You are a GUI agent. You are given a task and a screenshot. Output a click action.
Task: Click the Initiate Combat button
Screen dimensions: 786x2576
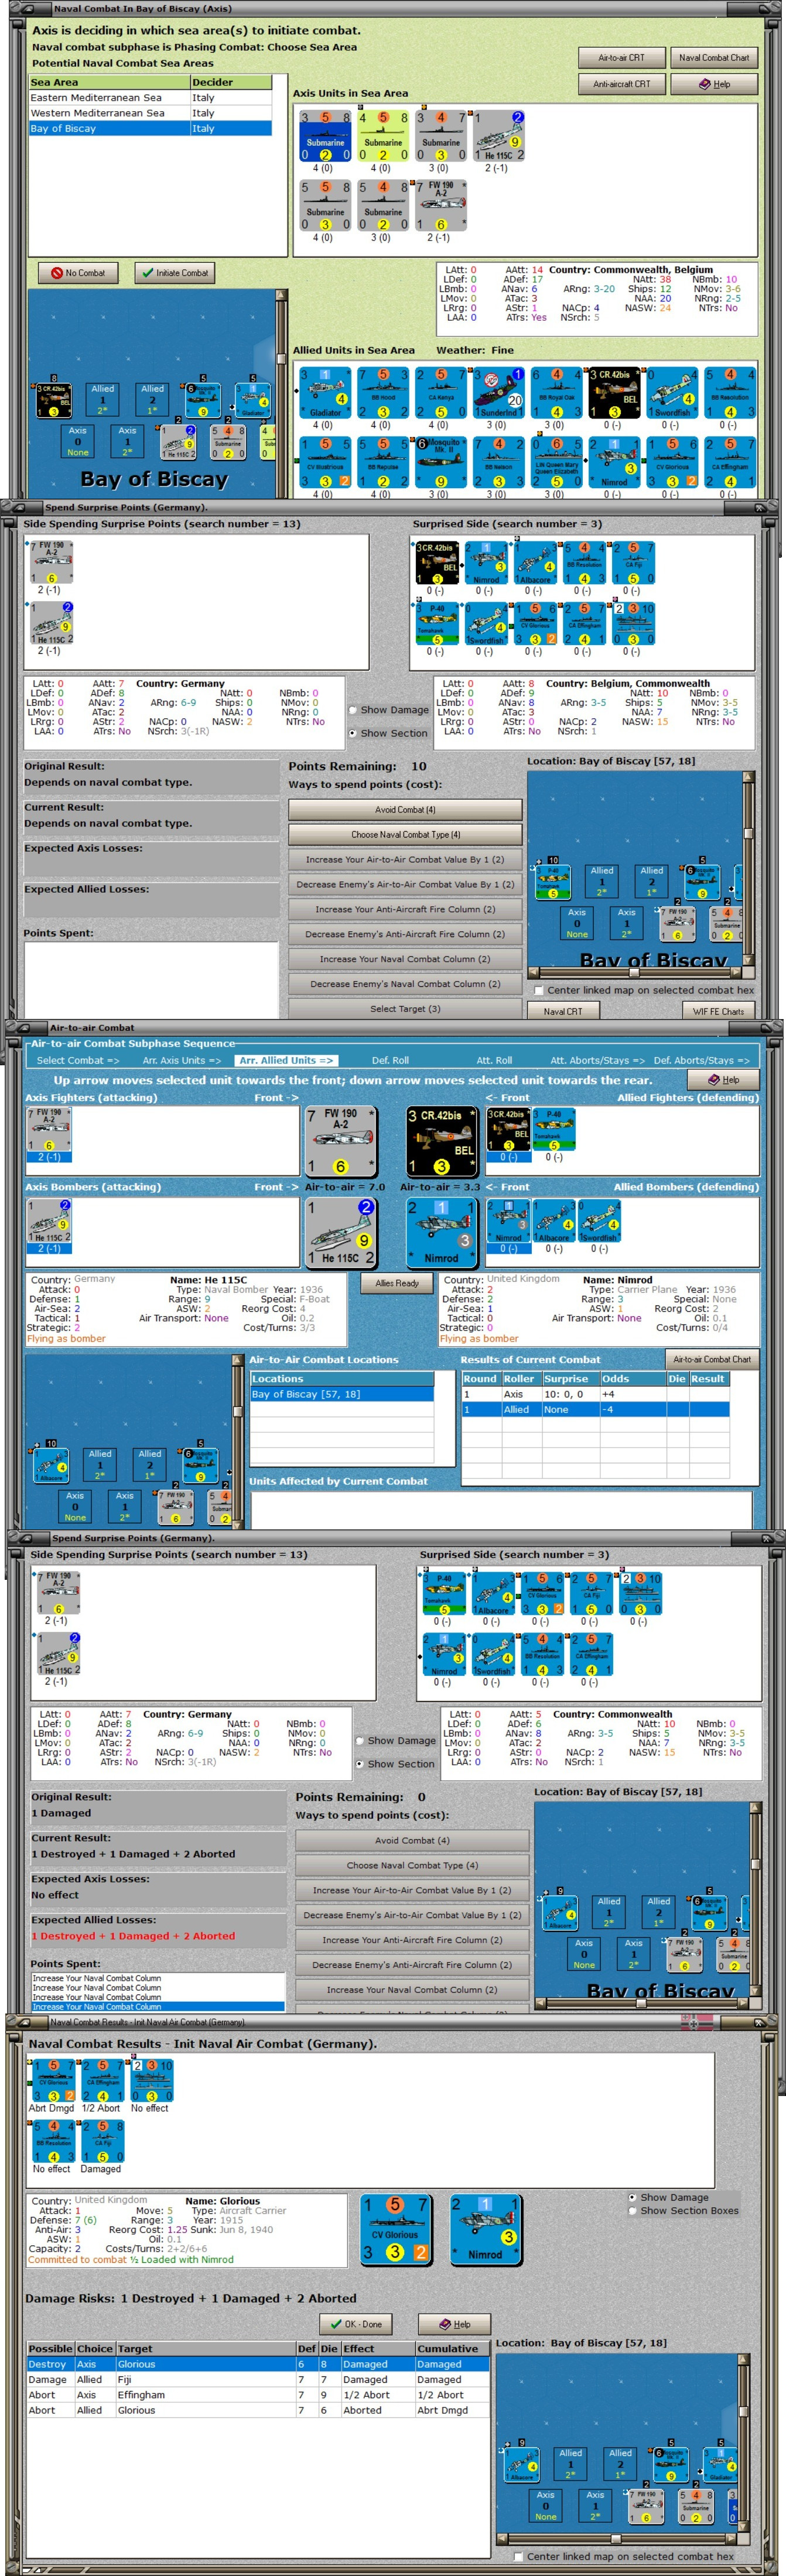[175, 273]
